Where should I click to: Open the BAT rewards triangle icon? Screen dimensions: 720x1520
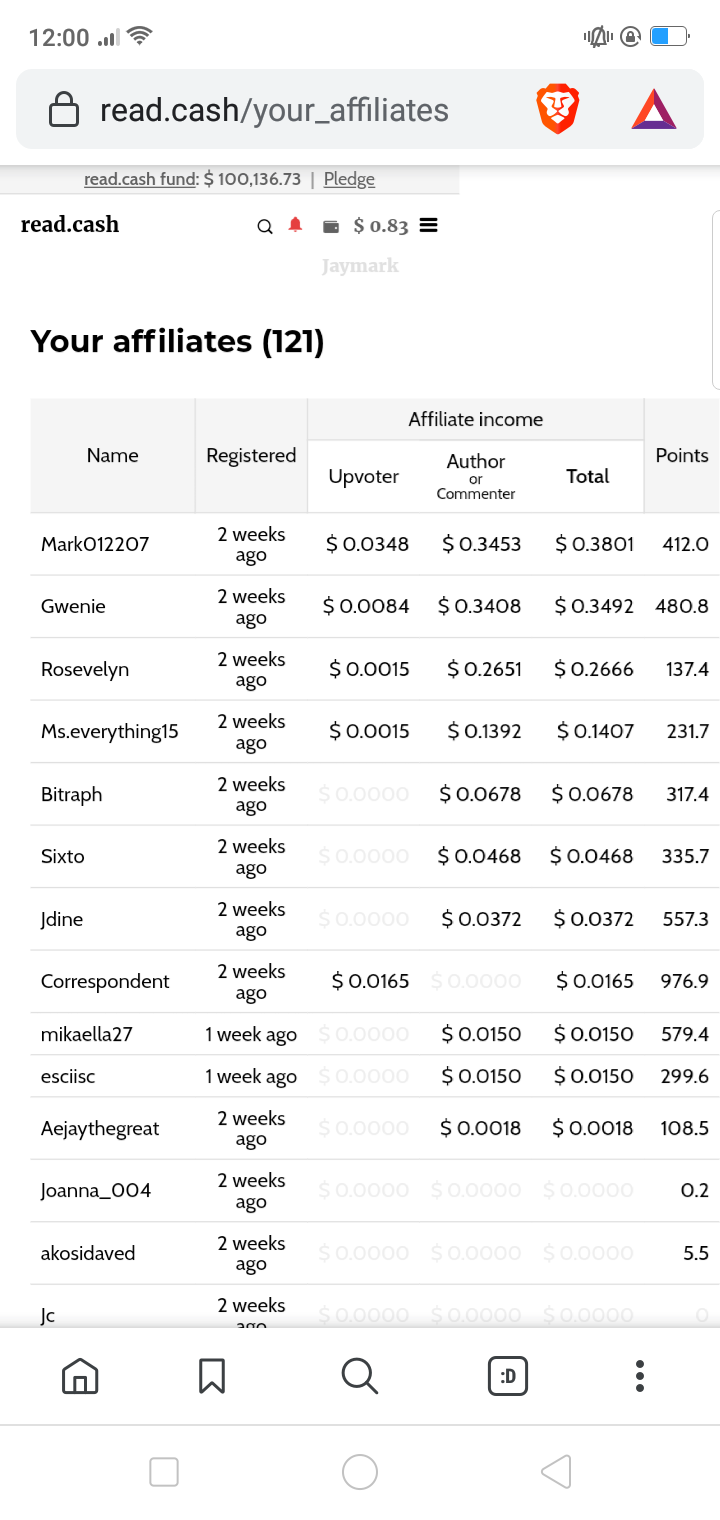pos(654,110)
